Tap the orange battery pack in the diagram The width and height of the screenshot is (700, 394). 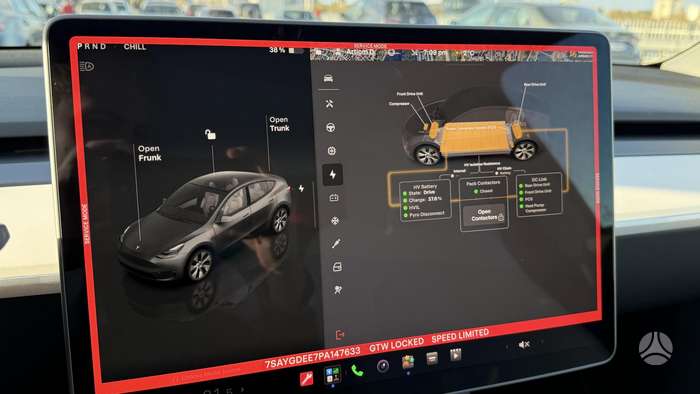click(x=475, y=138)
